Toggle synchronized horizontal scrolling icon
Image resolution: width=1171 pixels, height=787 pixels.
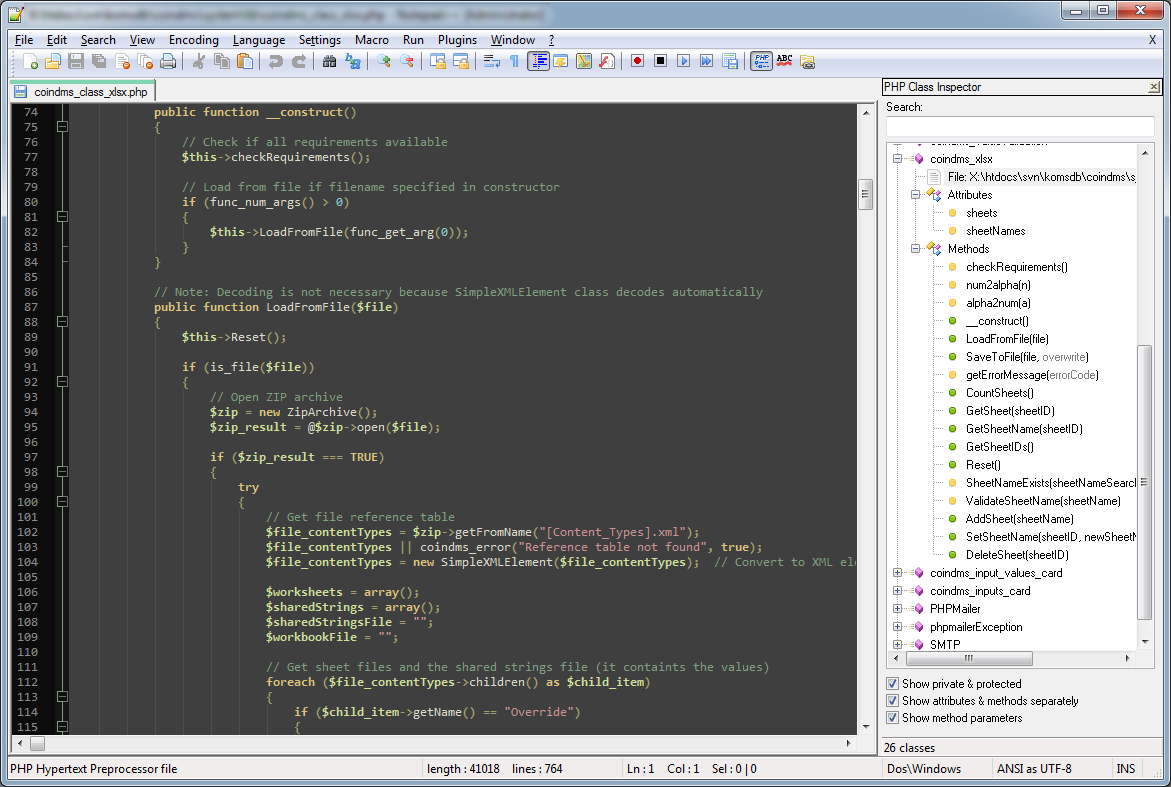coord(461,62)
